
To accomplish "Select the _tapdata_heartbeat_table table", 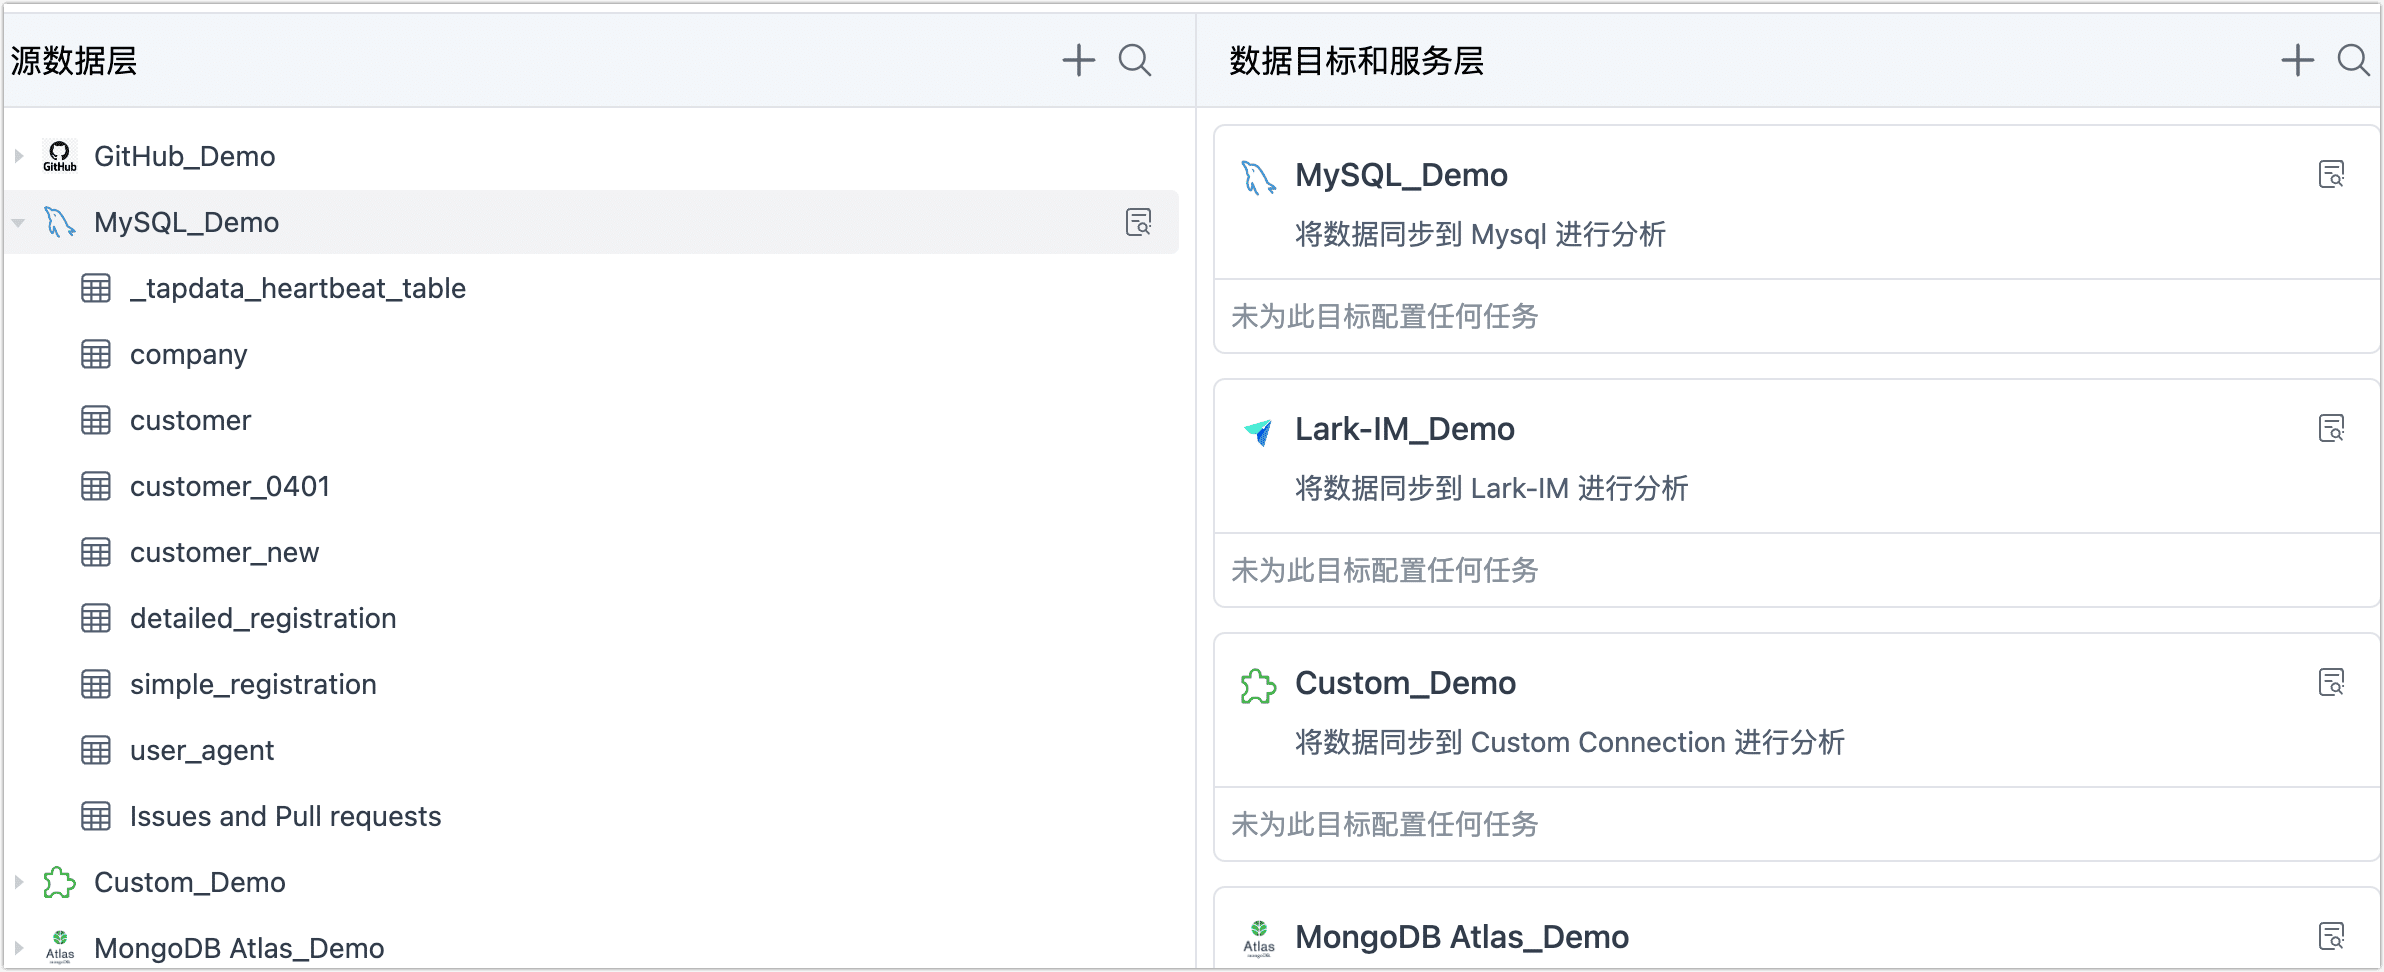I will coord(297,288).
